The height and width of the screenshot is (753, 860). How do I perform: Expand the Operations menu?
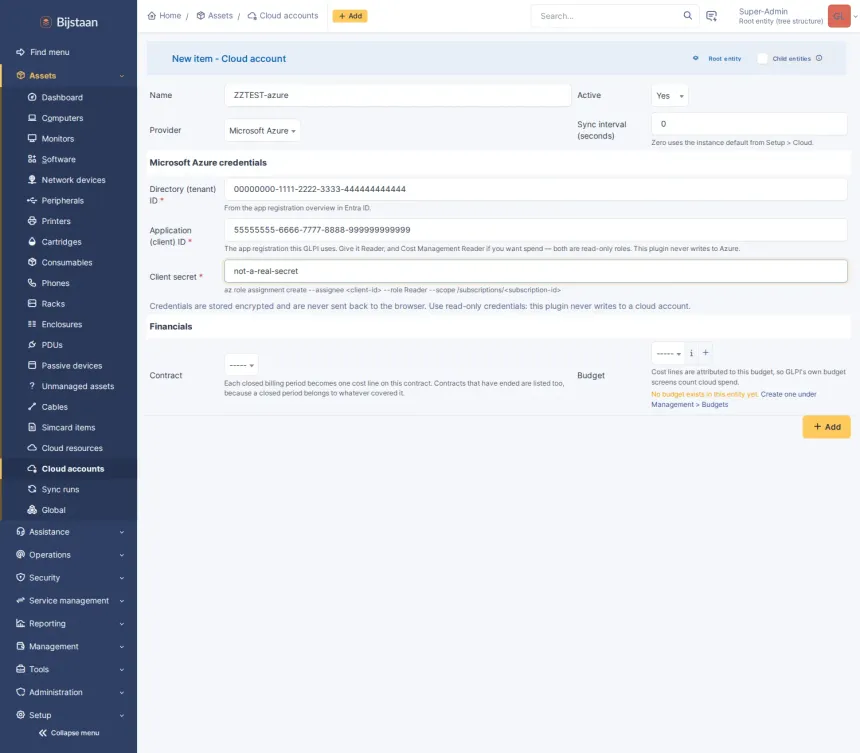(69, 554)
